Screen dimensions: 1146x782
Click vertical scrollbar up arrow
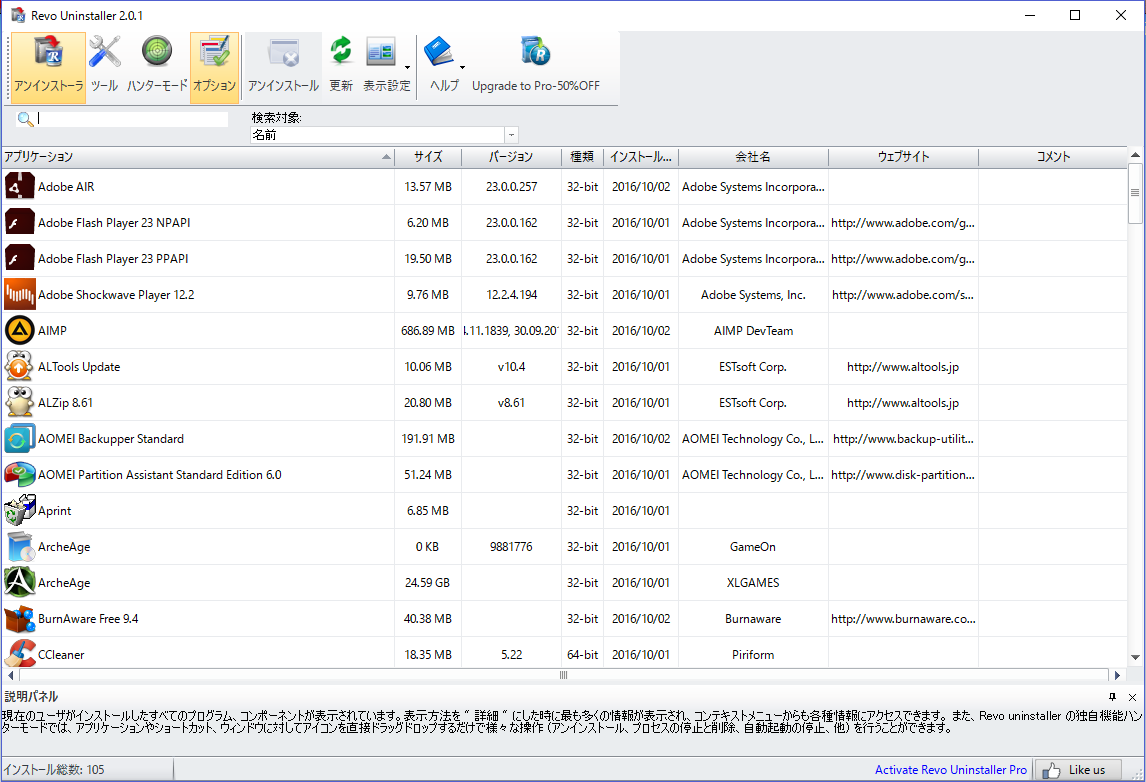(1135, 155)
